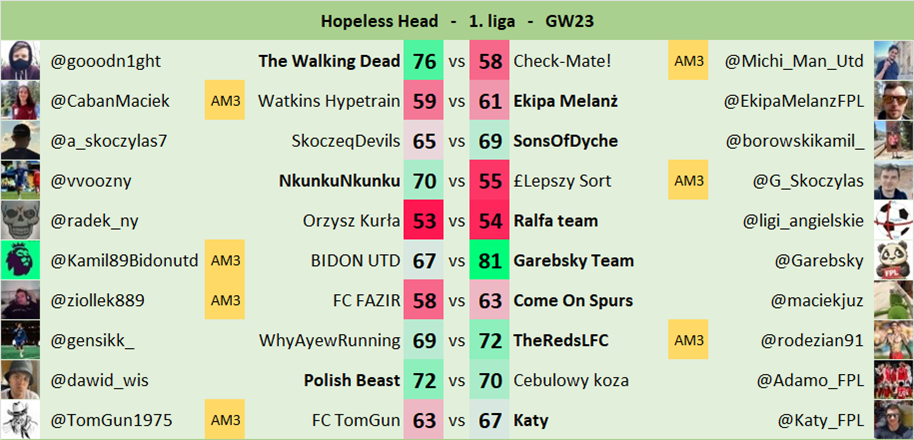Click the skull avatar beside @radek_ny
The image size is (914, 440).
pyautogui.click(x=19, y=221)
